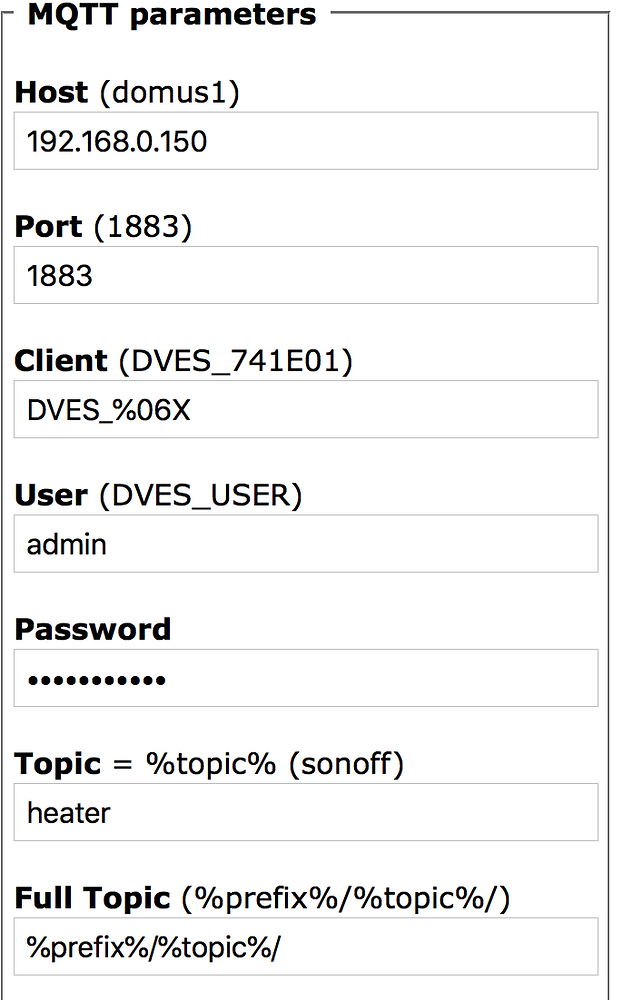Click the bold User label
Image resolution: width=622 pixels, height=1000 pixels.
tap(51, 496)
